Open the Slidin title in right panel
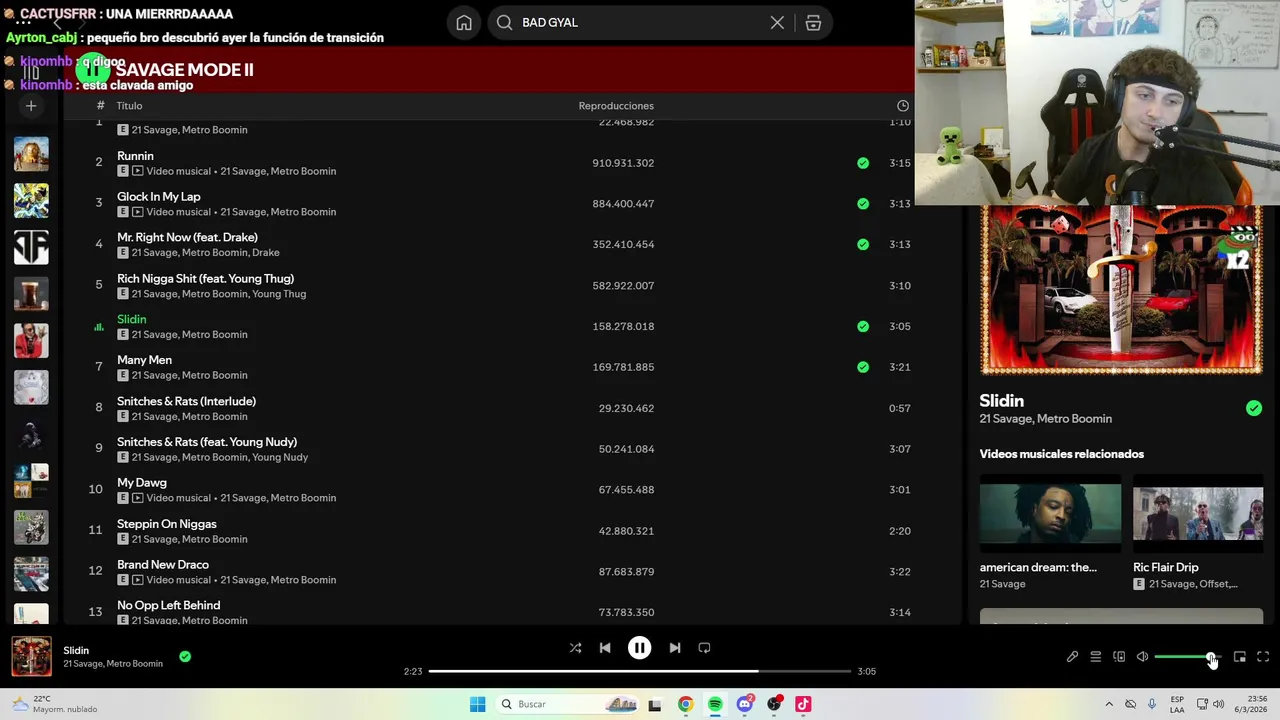The height and width of the screenshot is (720, 1280). tap(1001, 401)
